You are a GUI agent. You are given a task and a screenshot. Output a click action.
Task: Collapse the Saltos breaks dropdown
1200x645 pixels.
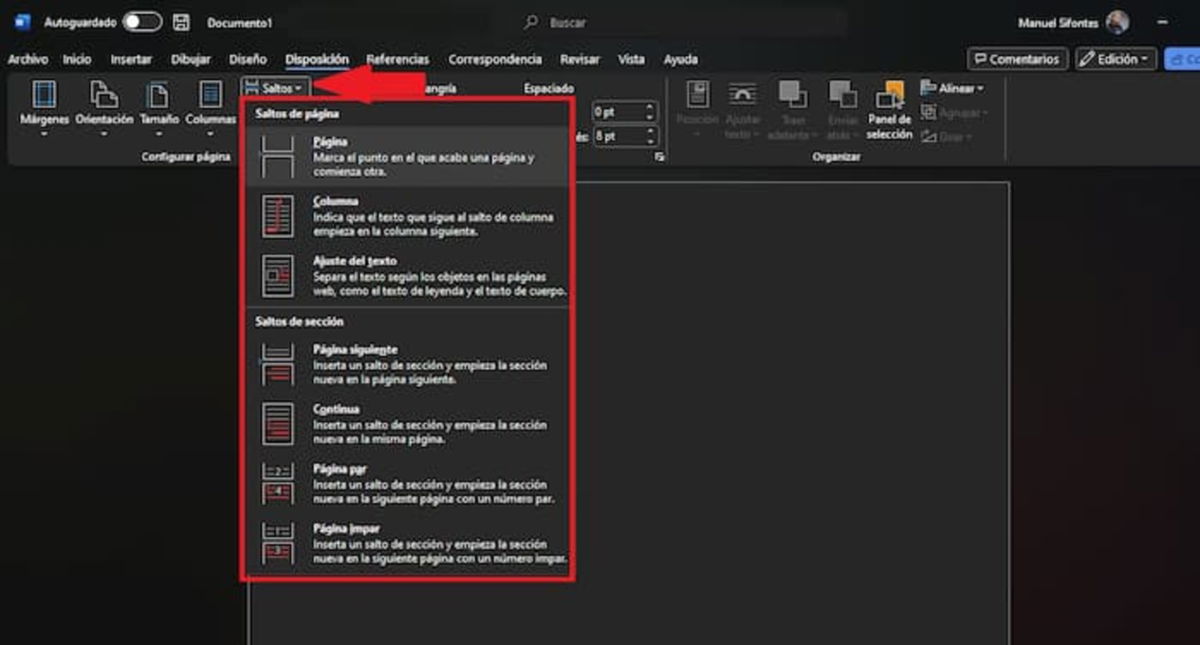tap(276, 88)
